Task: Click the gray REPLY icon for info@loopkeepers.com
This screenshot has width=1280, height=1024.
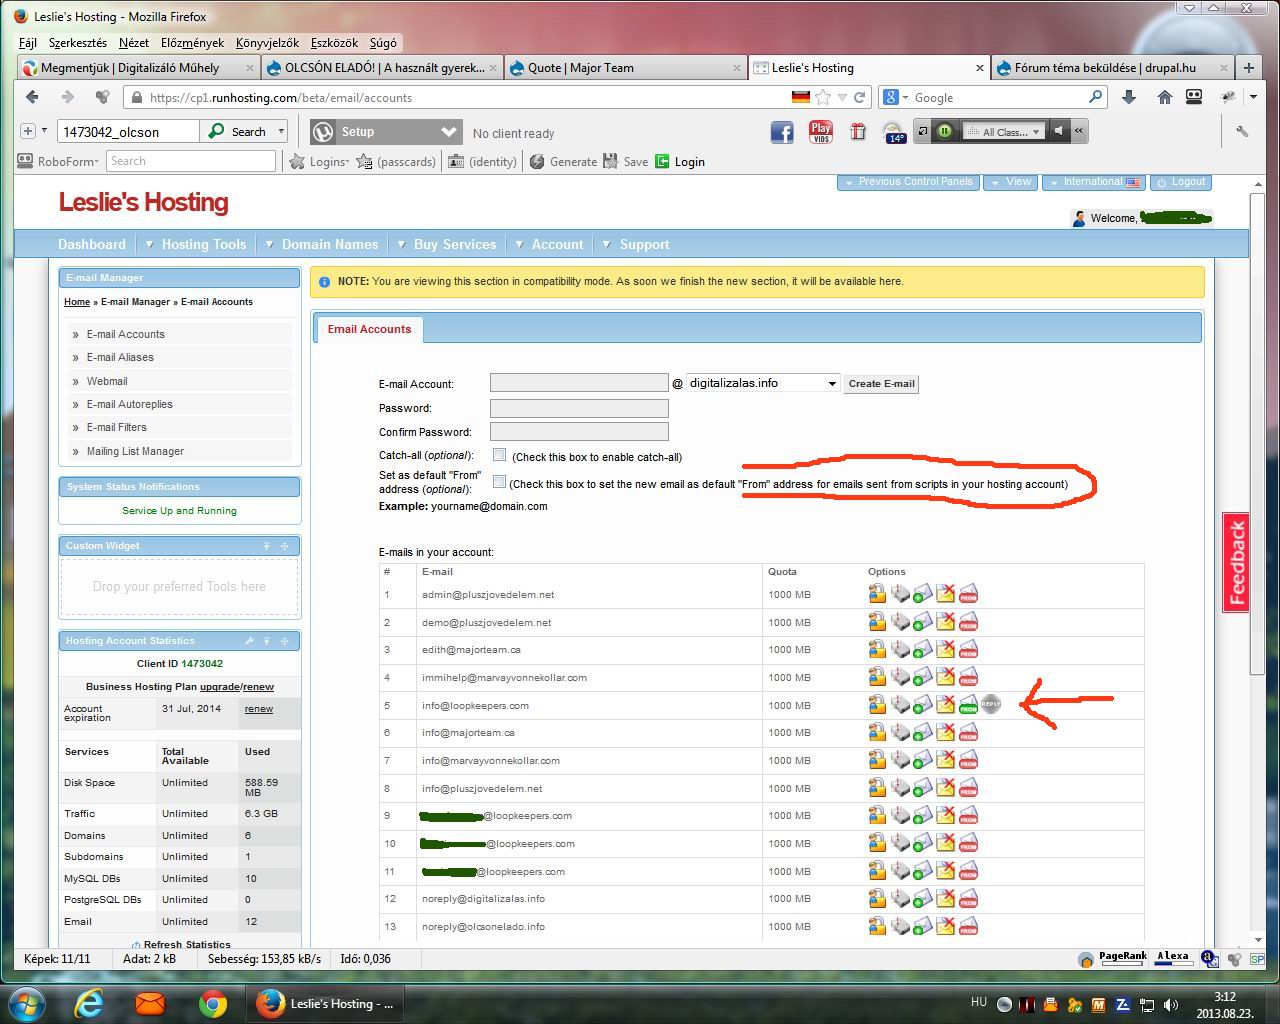Action: tap(991, 704)
